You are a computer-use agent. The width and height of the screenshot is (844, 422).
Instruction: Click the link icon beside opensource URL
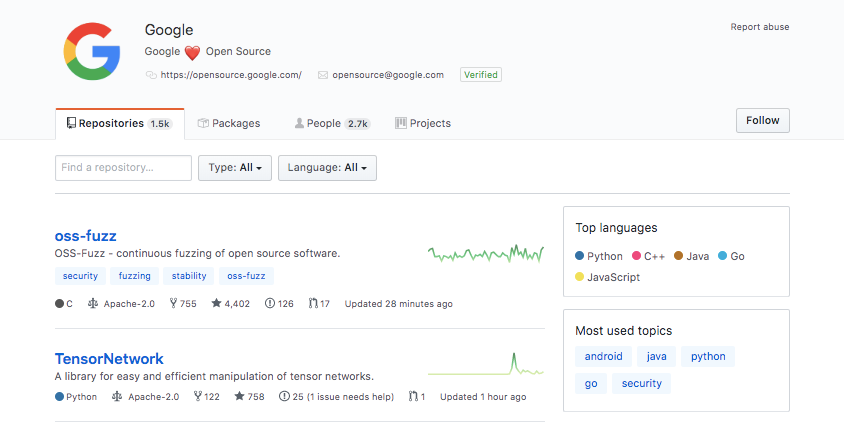(x=151, y=75)
